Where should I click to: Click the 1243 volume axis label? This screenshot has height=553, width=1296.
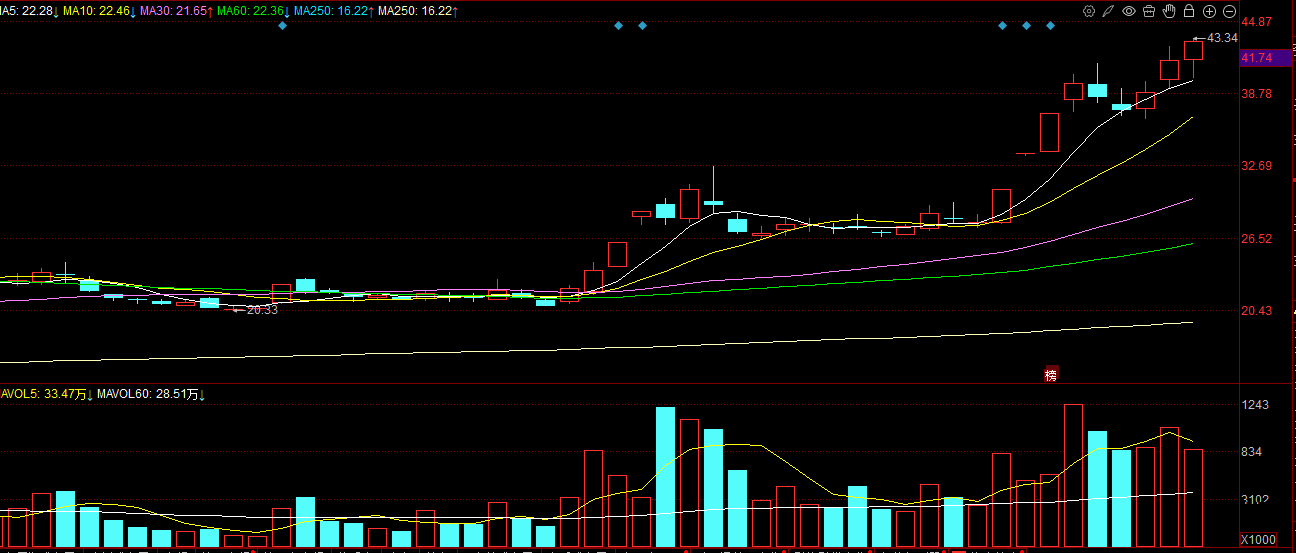(1255, 405)
